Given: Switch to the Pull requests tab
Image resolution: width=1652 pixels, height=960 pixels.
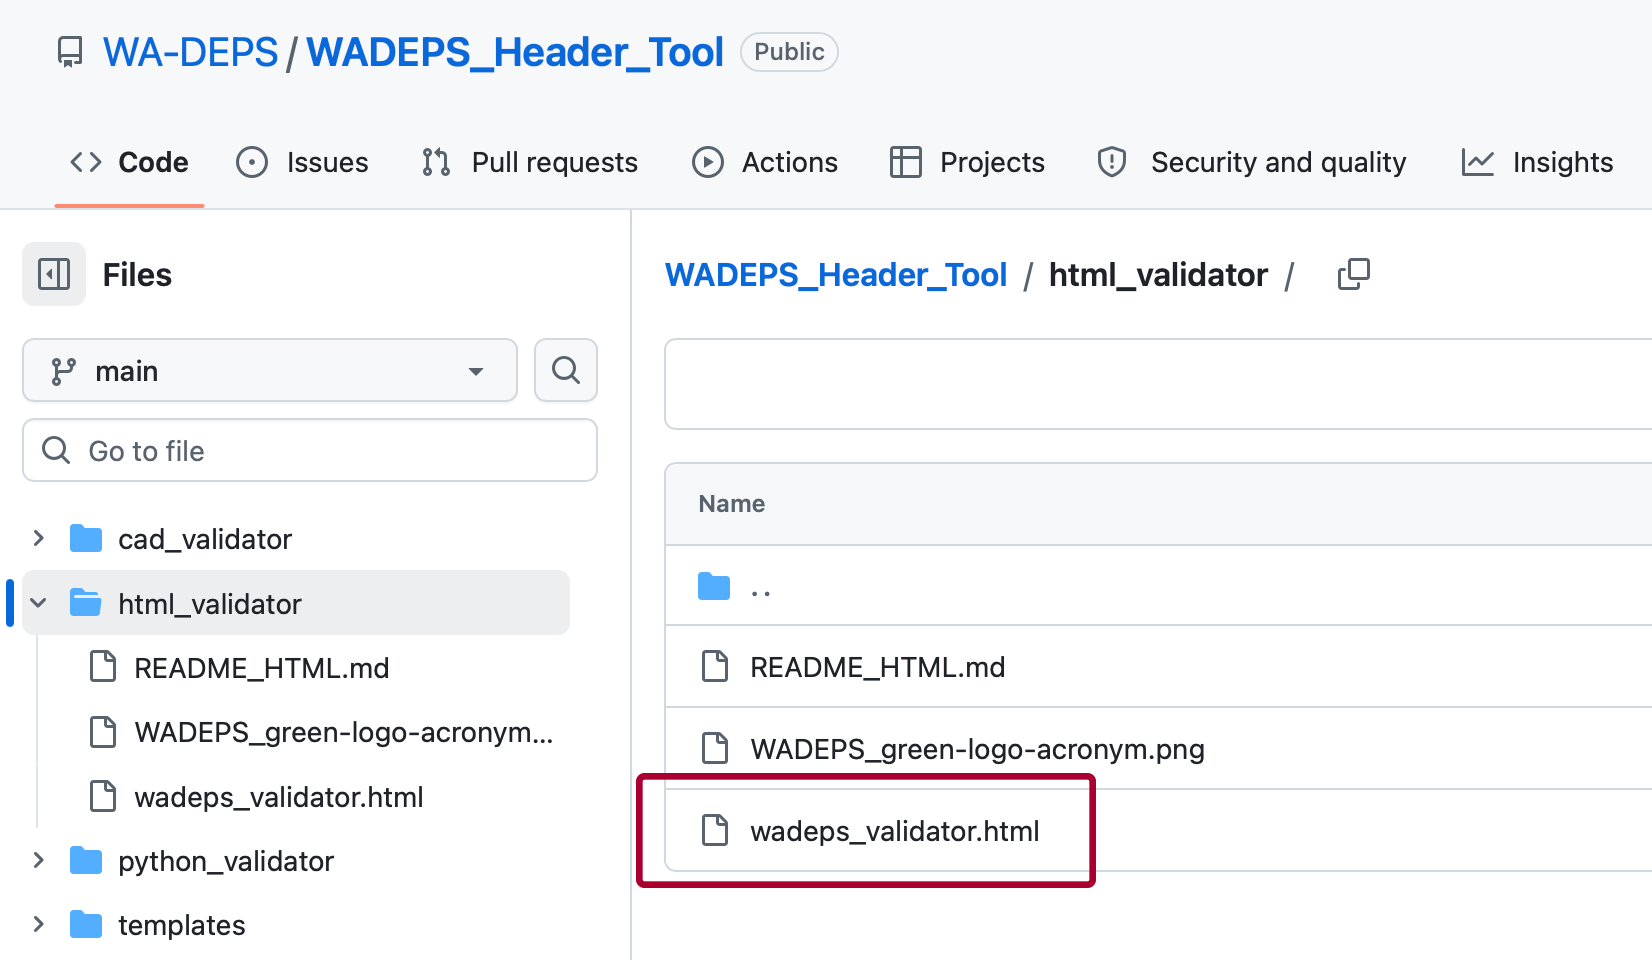Looking at the screenshot, I should coord(554,162).
